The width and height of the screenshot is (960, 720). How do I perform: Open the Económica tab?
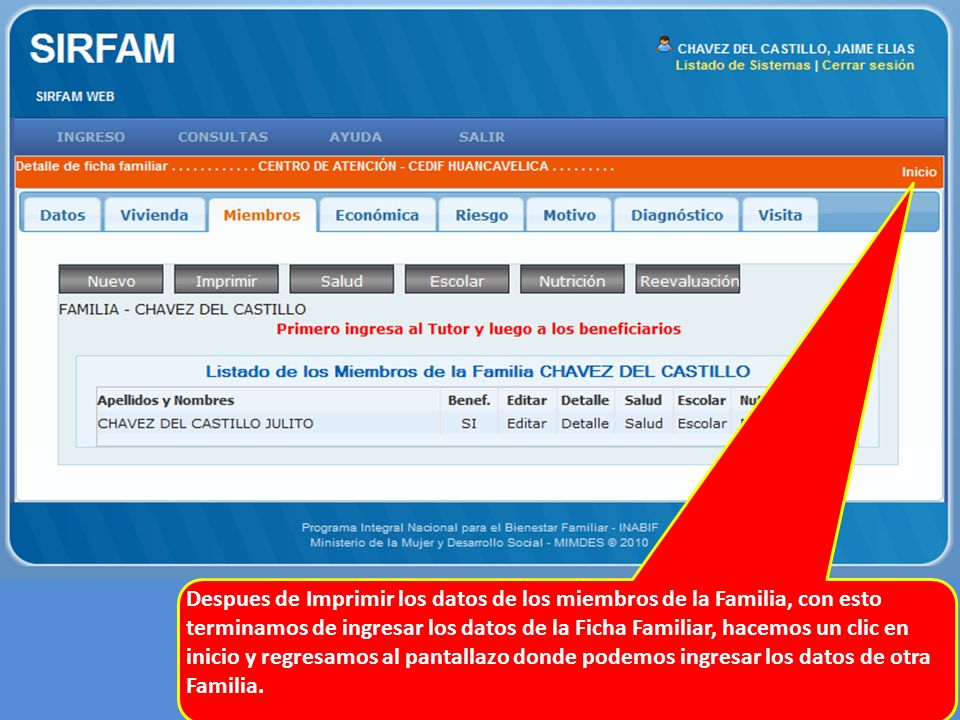point(377,215)
